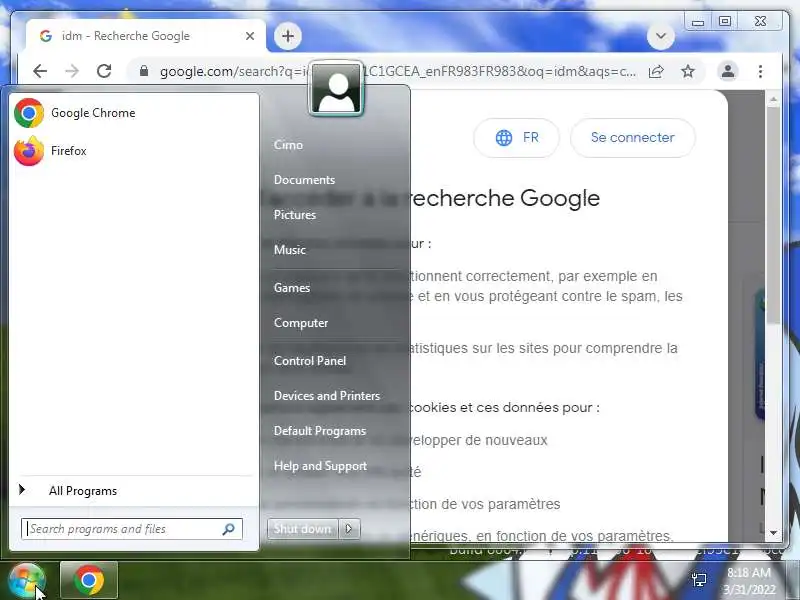Open Pictures library in Start menu

coord(295,215)
